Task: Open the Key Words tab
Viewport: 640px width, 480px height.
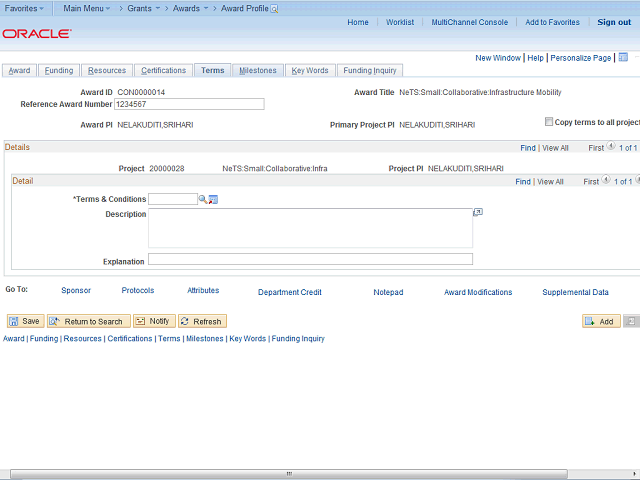Action: coord(310,70)
